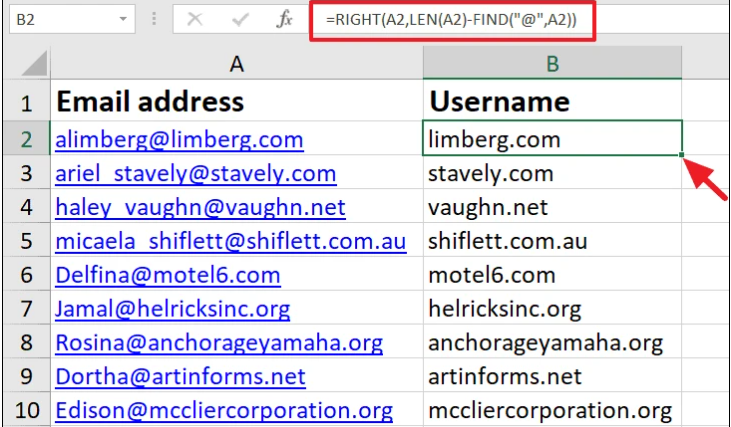Image resolution: width=731 pixels, height=427 pixels.
Task: Open the Insert Function fx dialog
Action: 284,20
